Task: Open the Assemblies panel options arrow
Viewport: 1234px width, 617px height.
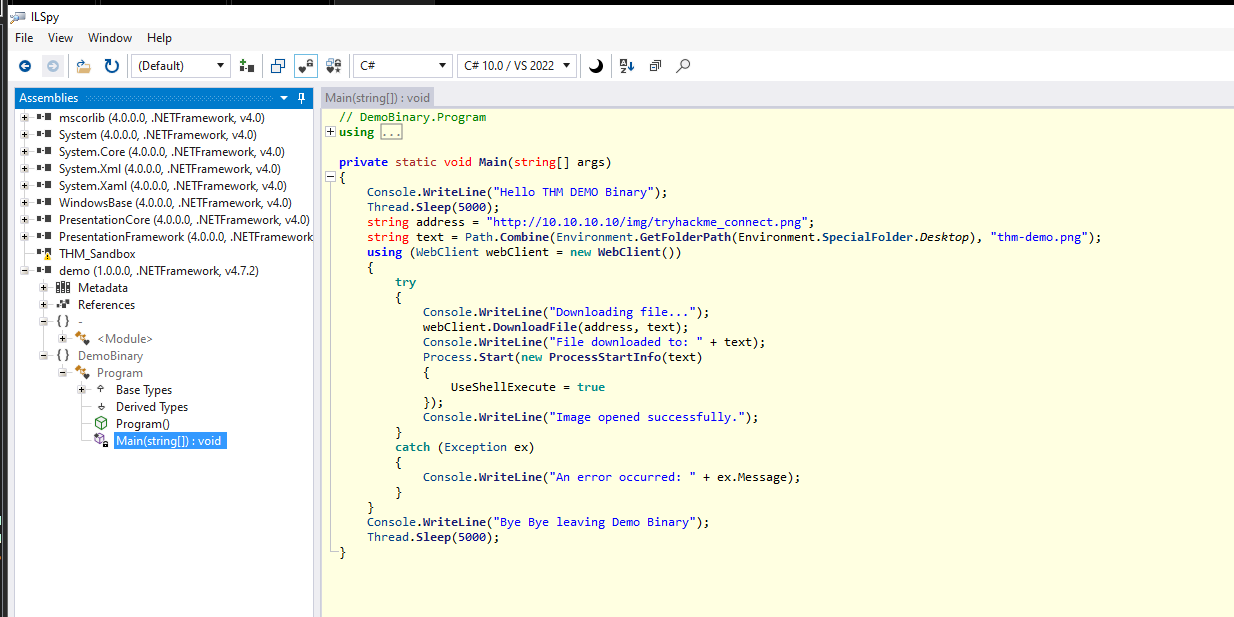Action: [x=285, y=98]
